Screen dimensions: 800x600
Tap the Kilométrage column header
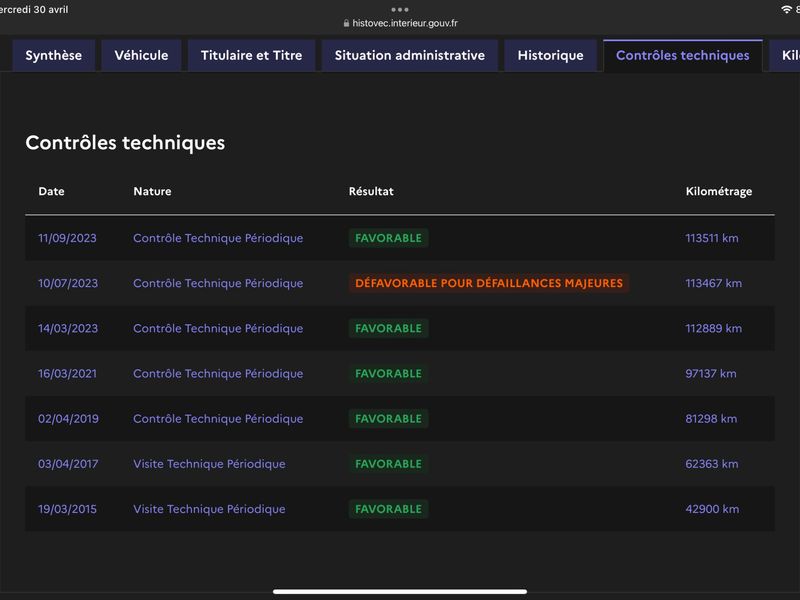pos(718,191)
